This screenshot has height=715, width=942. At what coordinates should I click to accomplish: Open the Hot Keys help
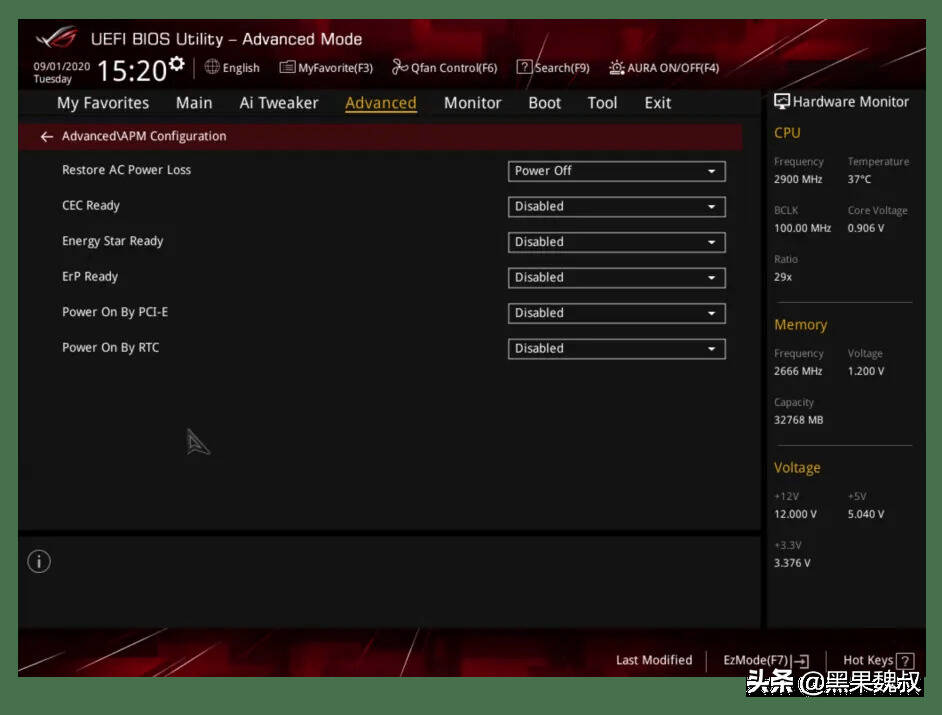[868, 660]
